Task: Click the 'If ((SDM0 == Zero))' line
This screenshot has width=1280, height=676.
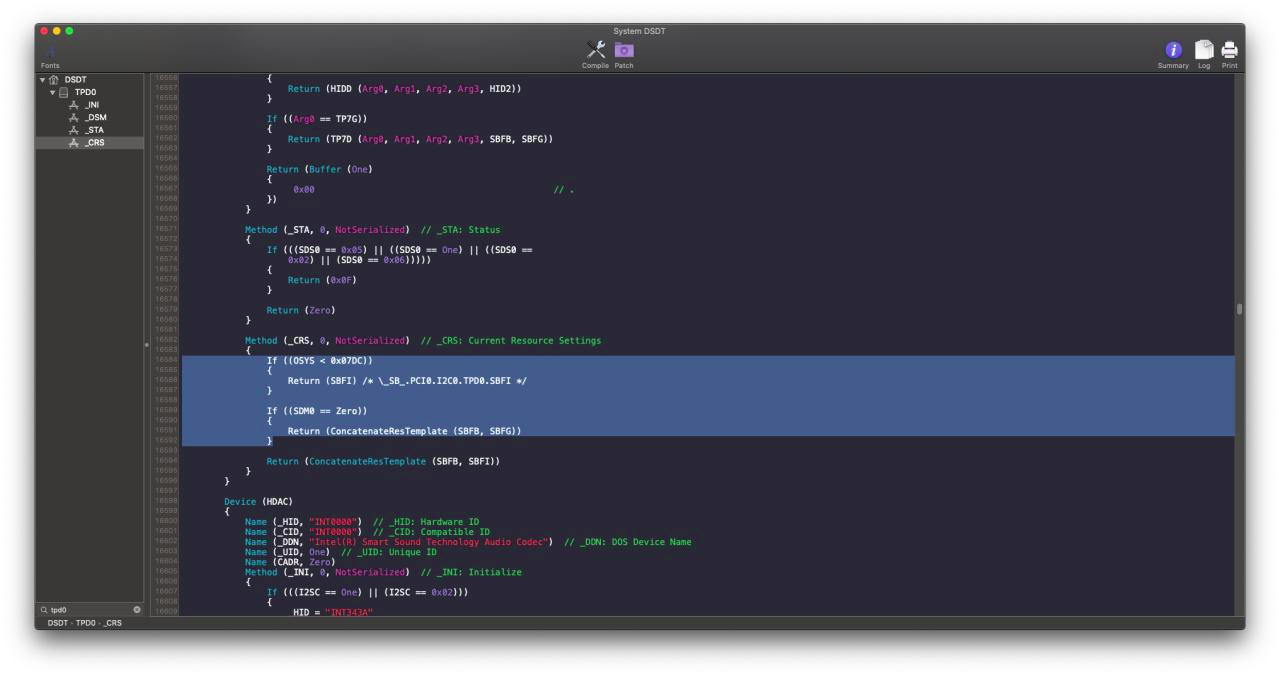Action: tap(317, 411)
